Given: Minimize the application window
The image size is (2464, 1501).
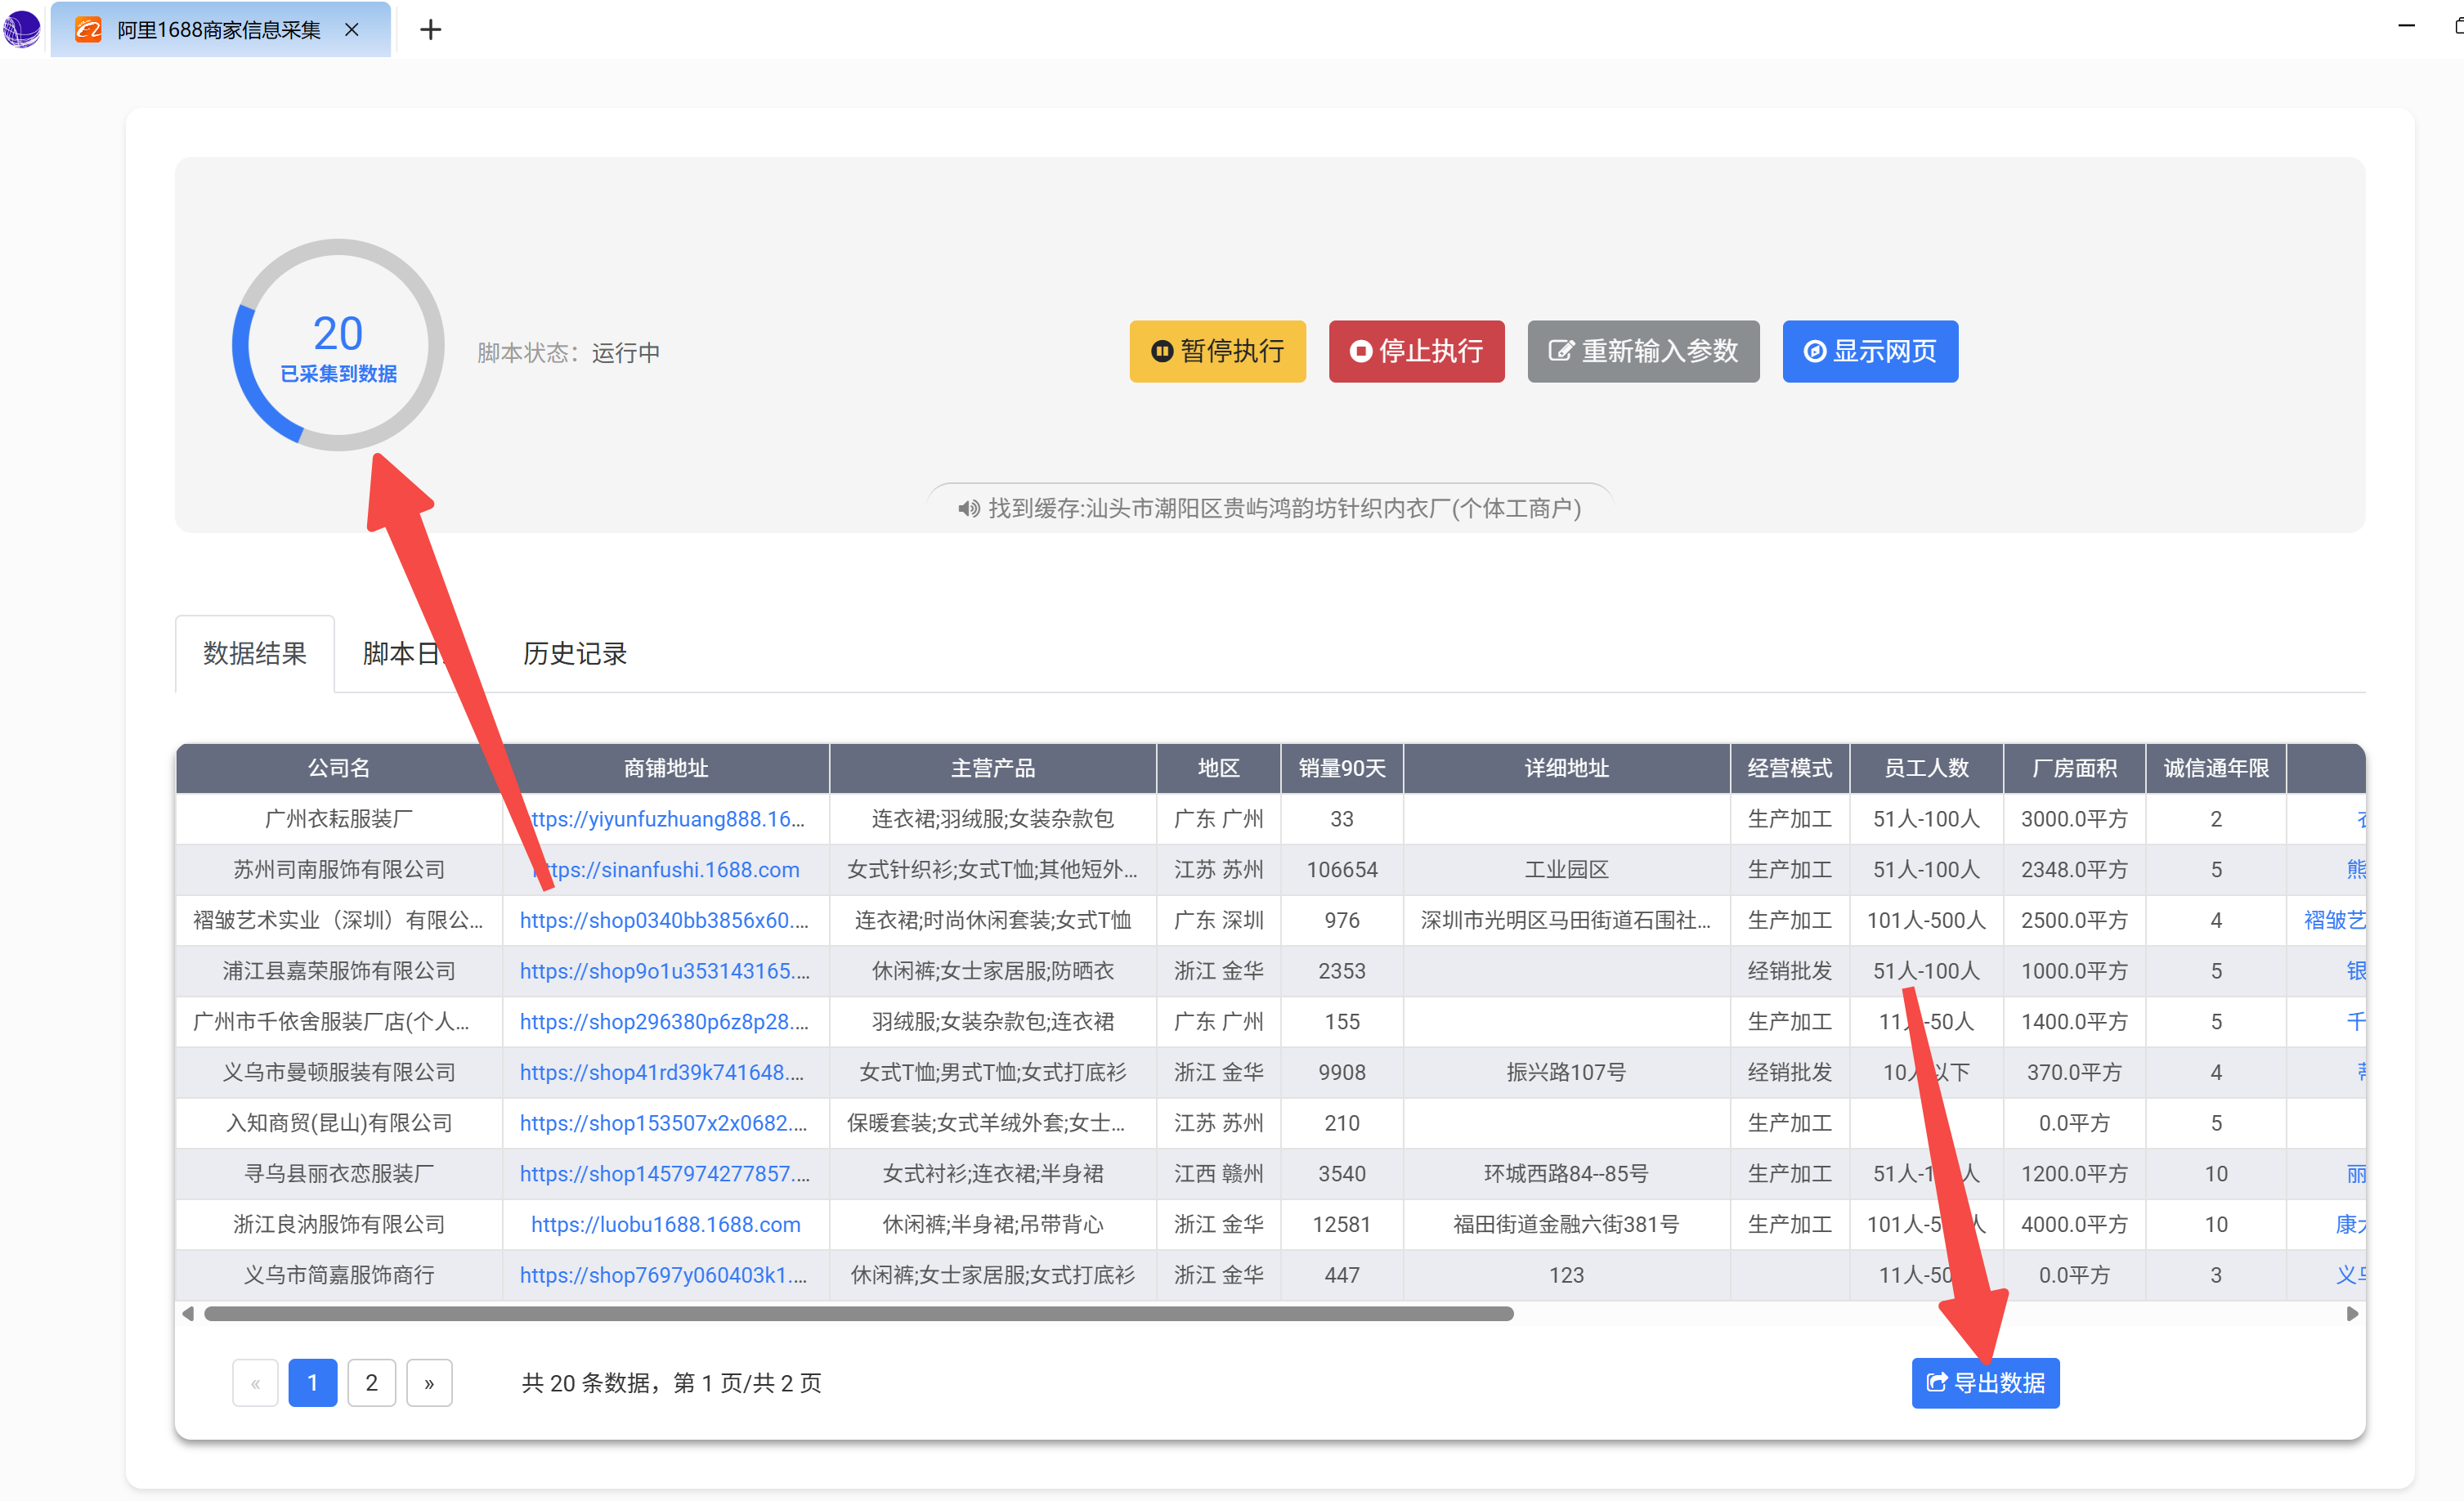Looking at the screenshot, I should coord(2406,26).
